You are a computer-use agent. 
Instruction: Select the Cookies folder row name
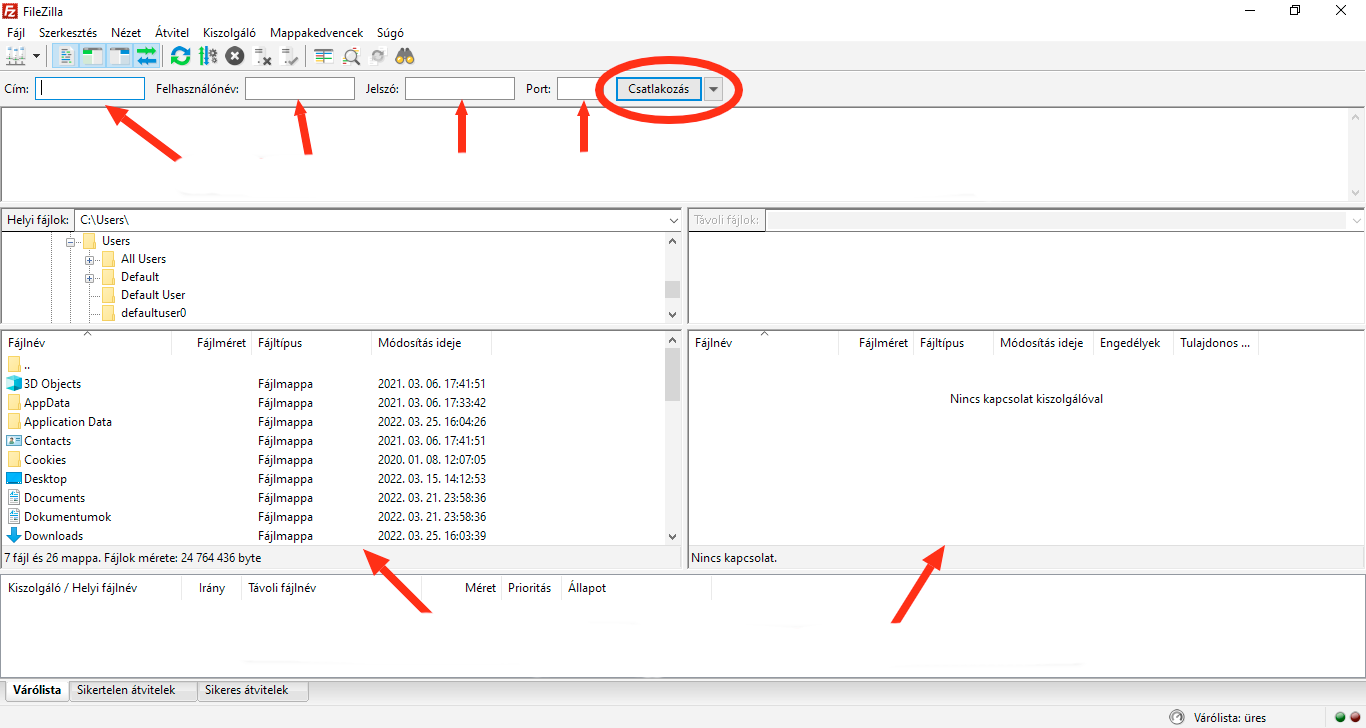click(45, 460)
